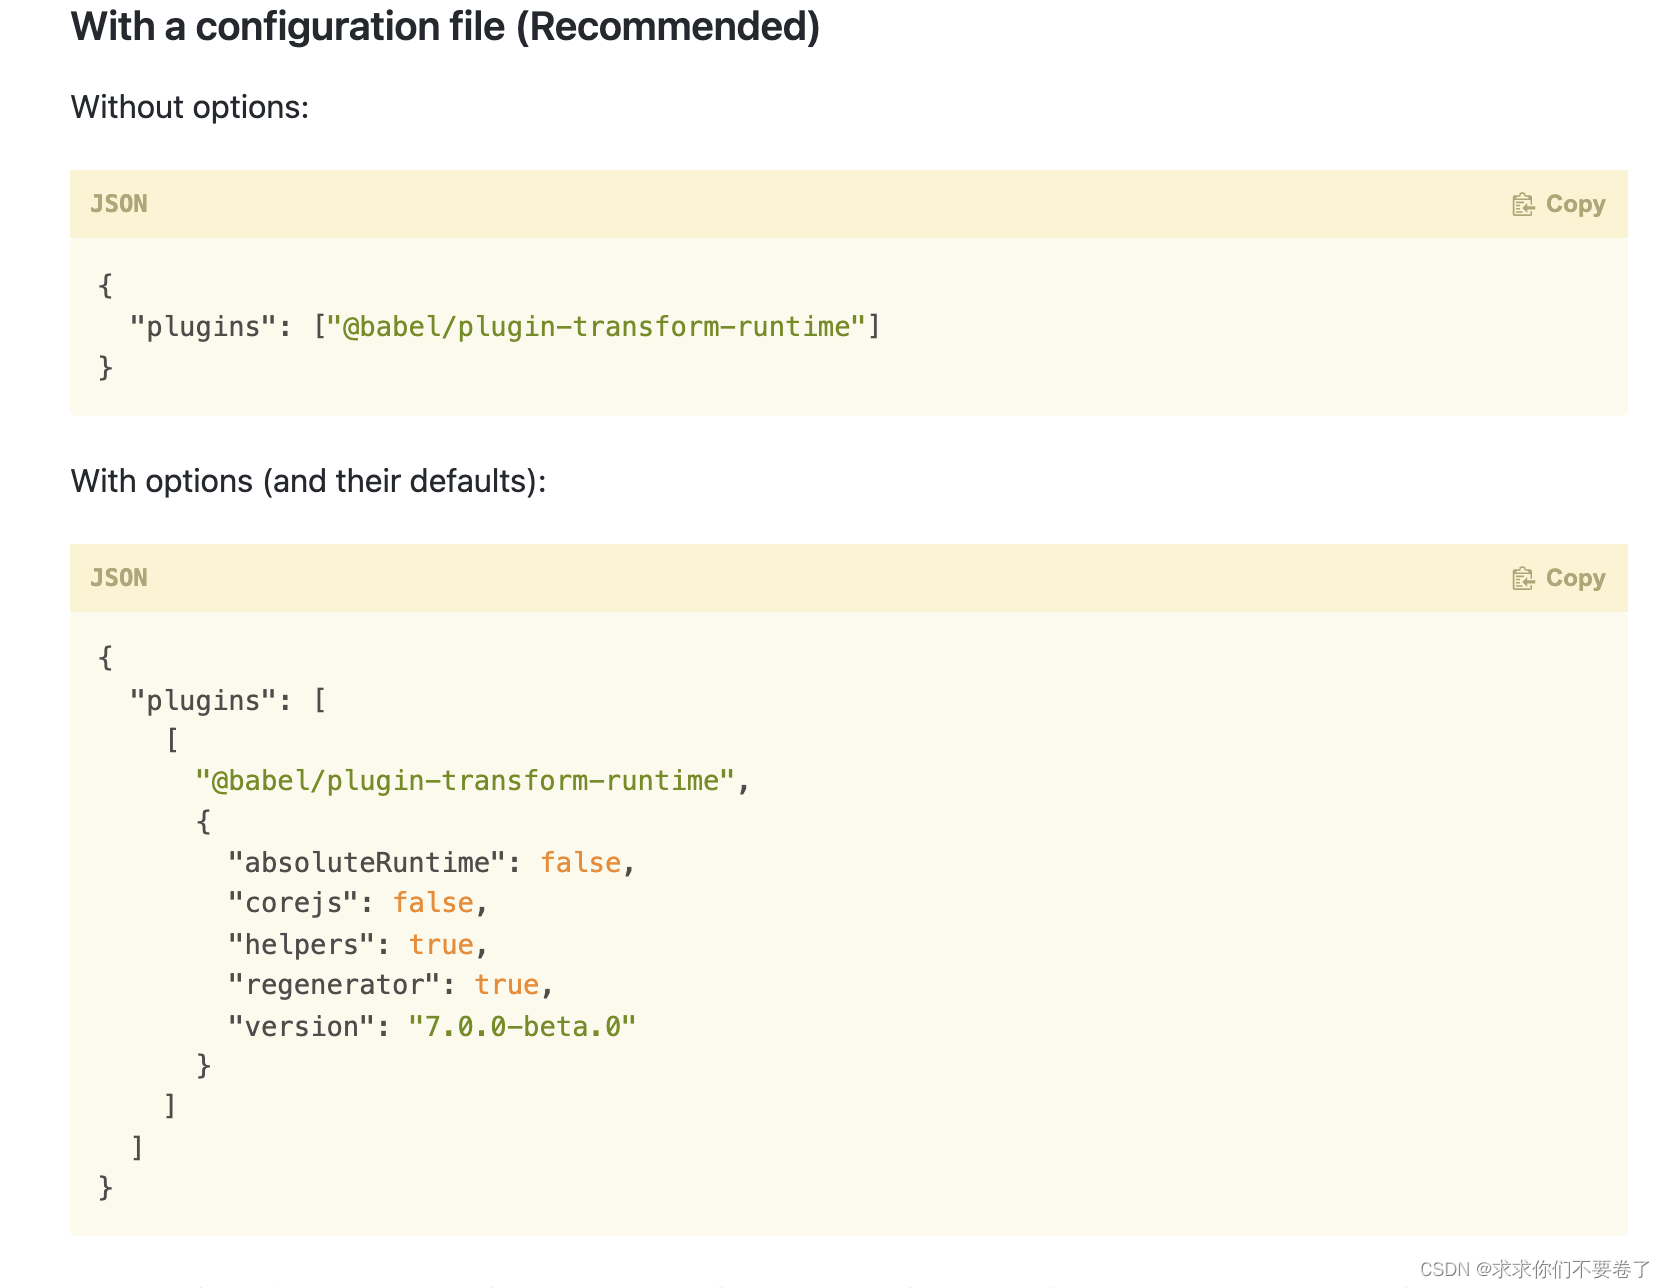The width and height of the screenshot is (1664, 1288).
Task: Click the false value of absoluteRuntime
Action: click(x=581, y=862)
